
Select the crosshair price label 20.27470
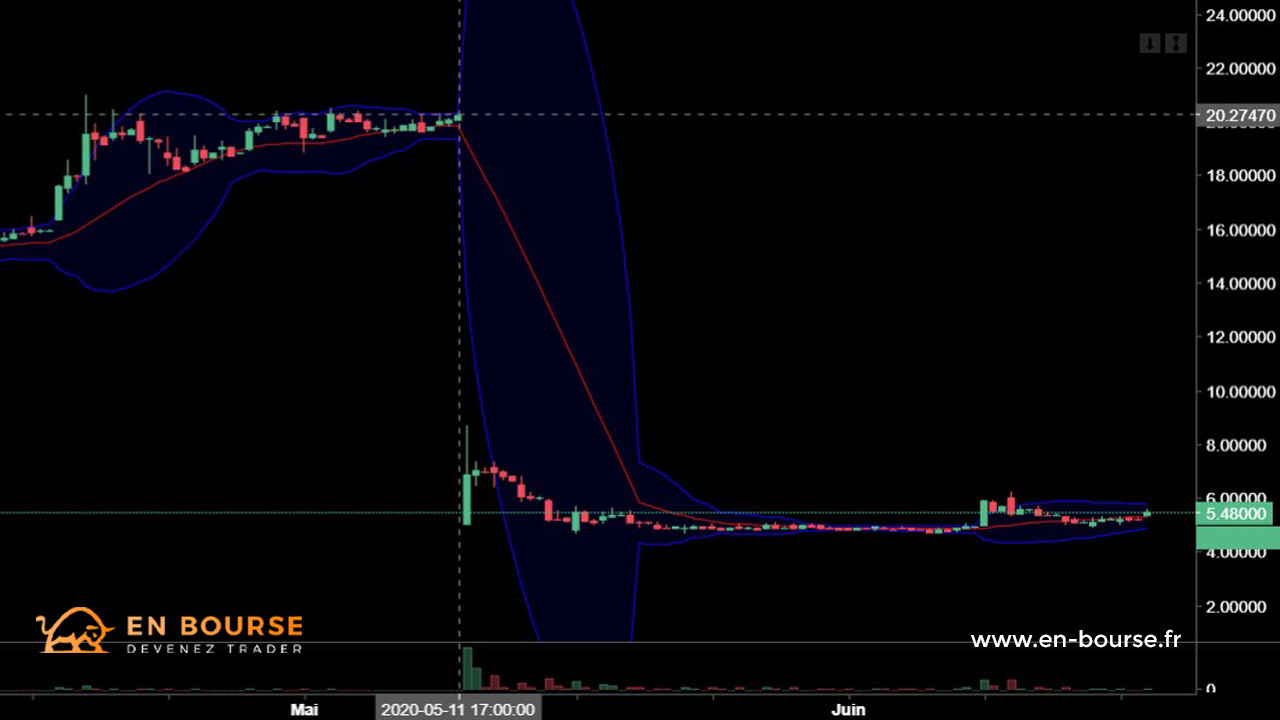point(1238,115)
